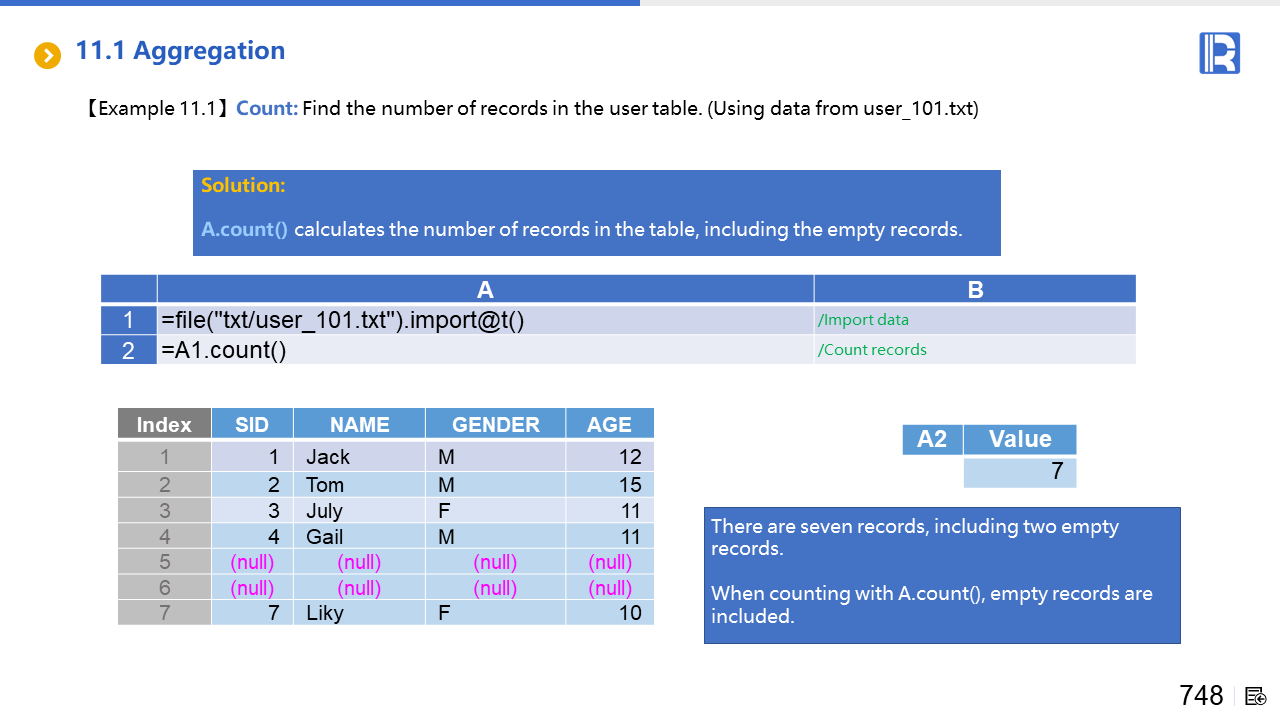Select row 2 header in code grid

(129, 350)
